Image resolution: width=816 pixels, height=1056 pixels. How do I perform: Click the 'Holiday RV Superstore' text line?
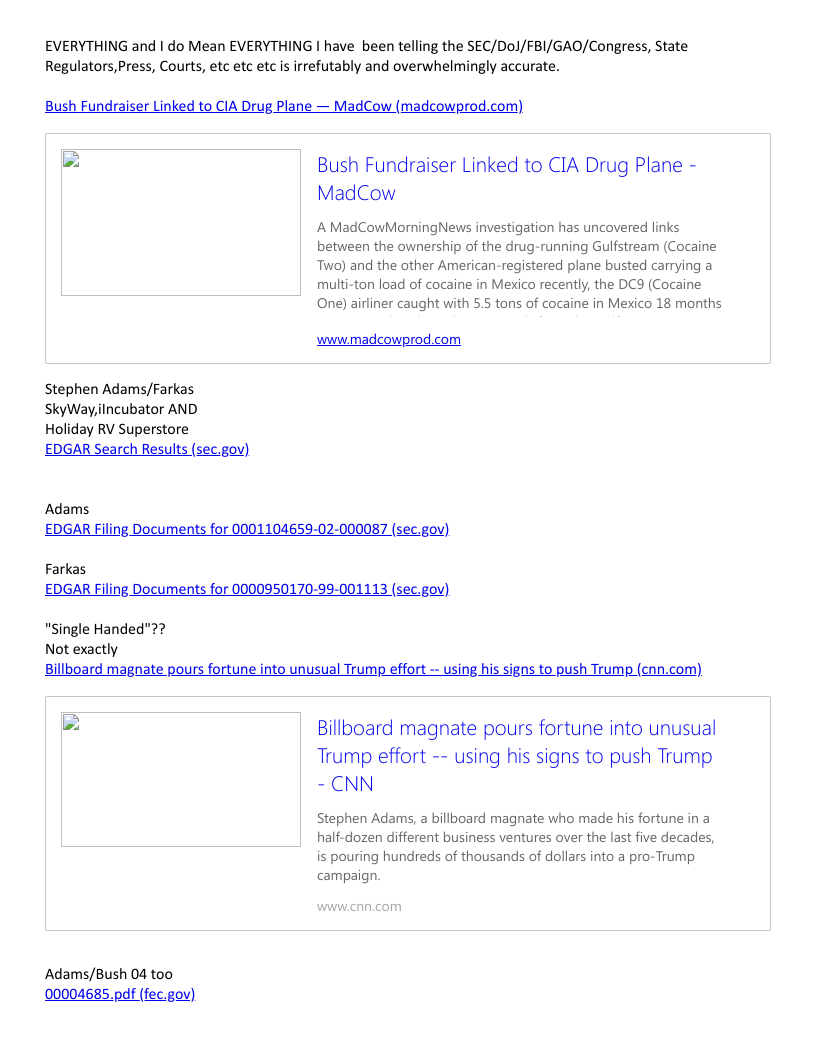click(117, 429)
